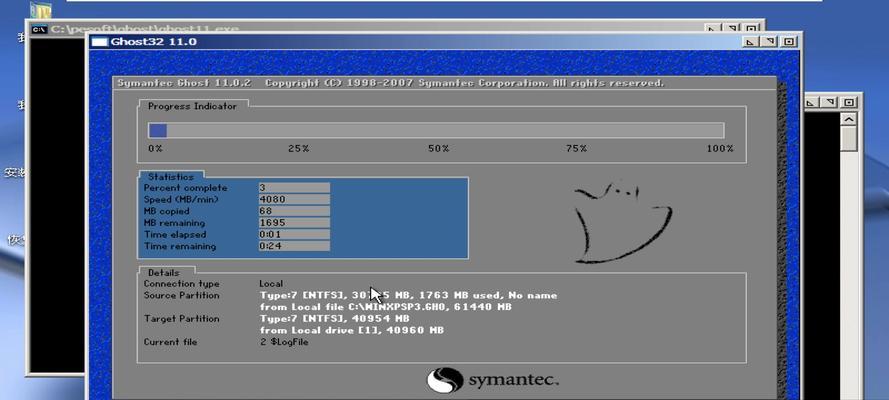Maximize the ghost11.exe console window

tap(731, 28)
